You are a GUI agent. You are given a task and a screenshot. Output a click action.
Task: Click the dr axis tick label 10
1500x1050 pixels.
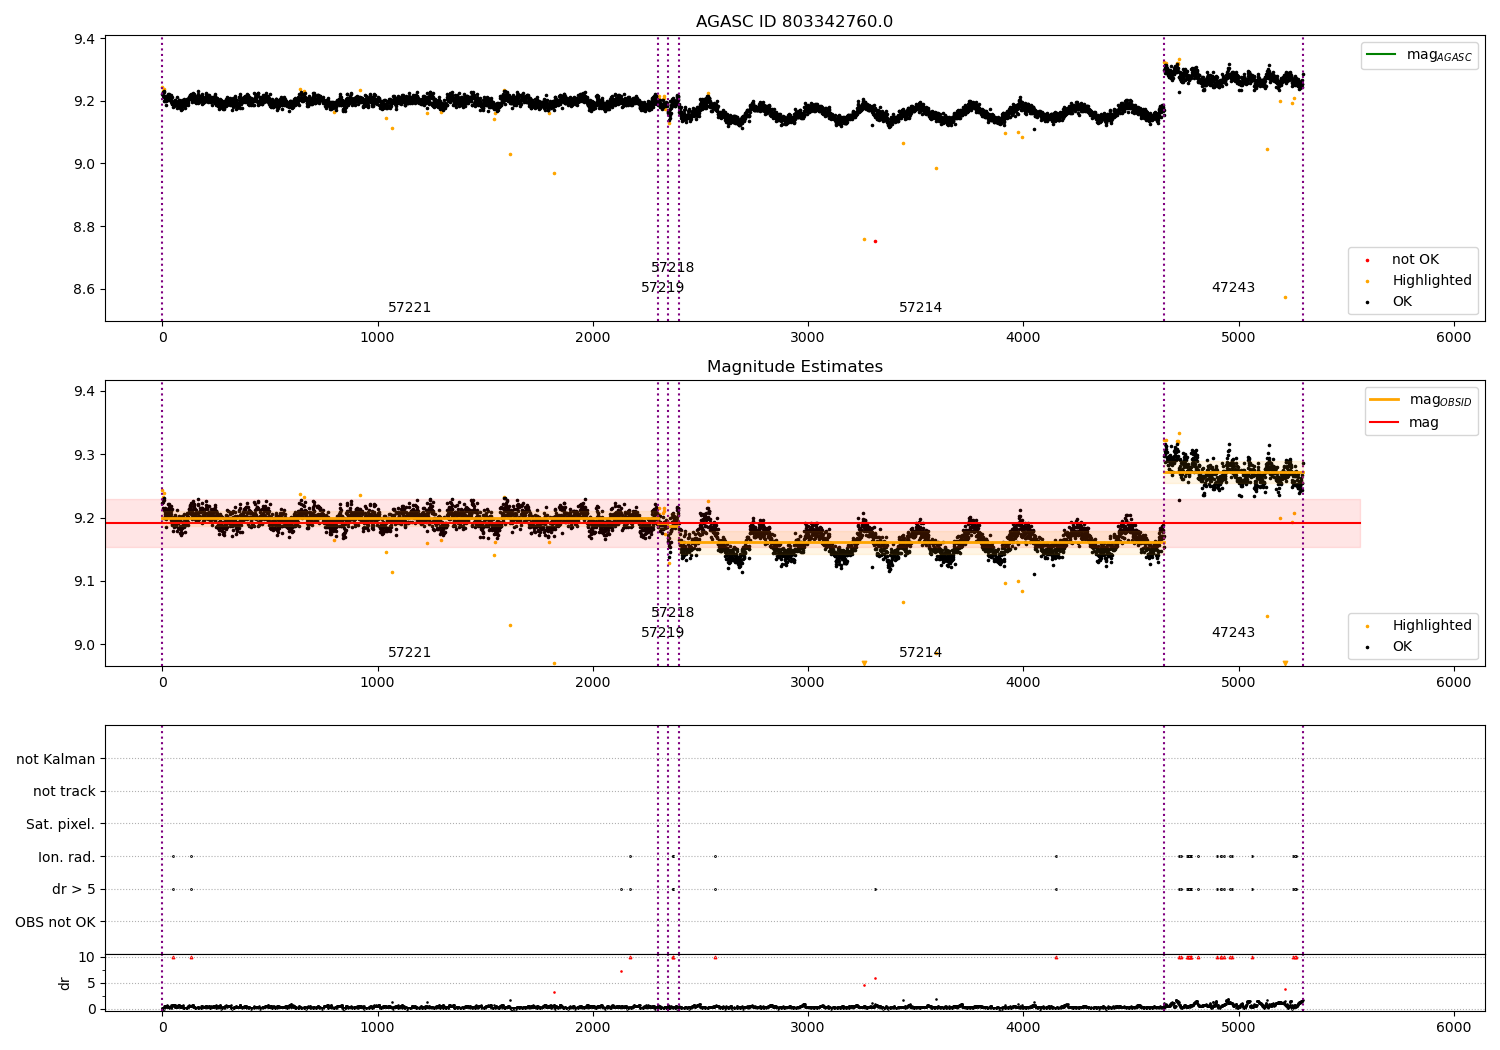(x=87, y=958)
